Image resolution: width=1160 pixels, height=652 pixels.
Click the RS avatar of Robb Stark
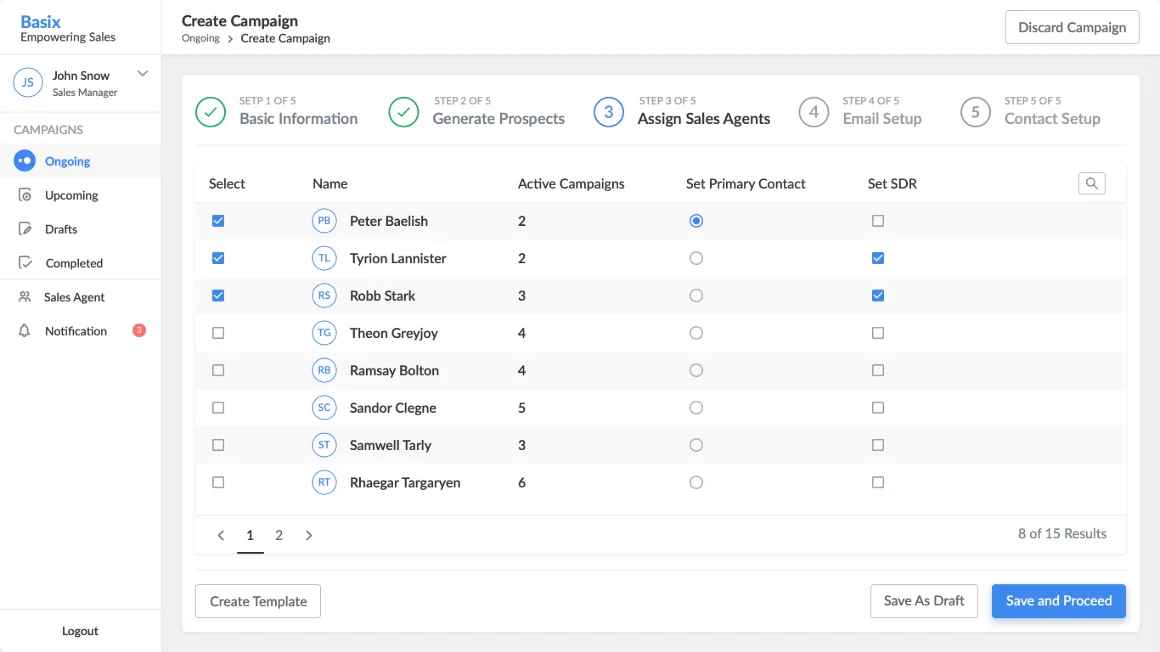pyautogui.click(x=324, y=295)
